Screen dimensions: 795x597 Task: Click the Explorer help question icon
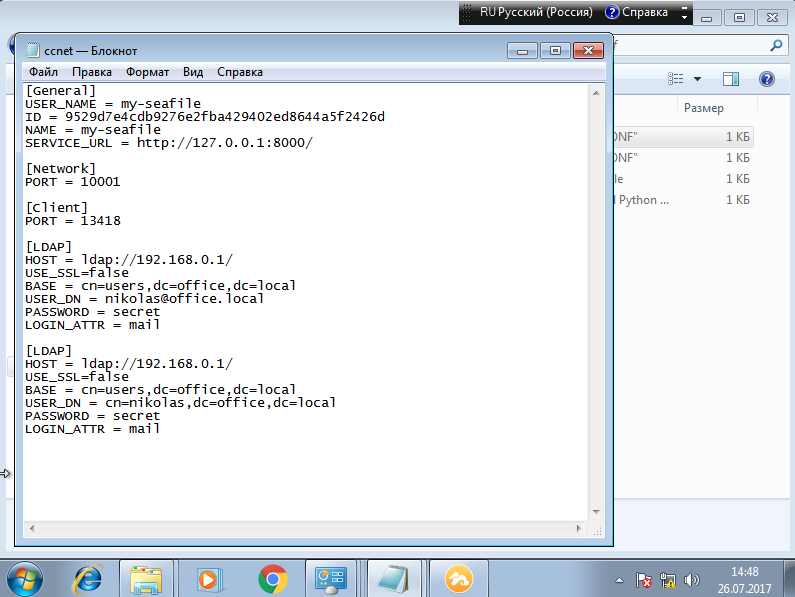pyautogui.click(x=767, y=79)
